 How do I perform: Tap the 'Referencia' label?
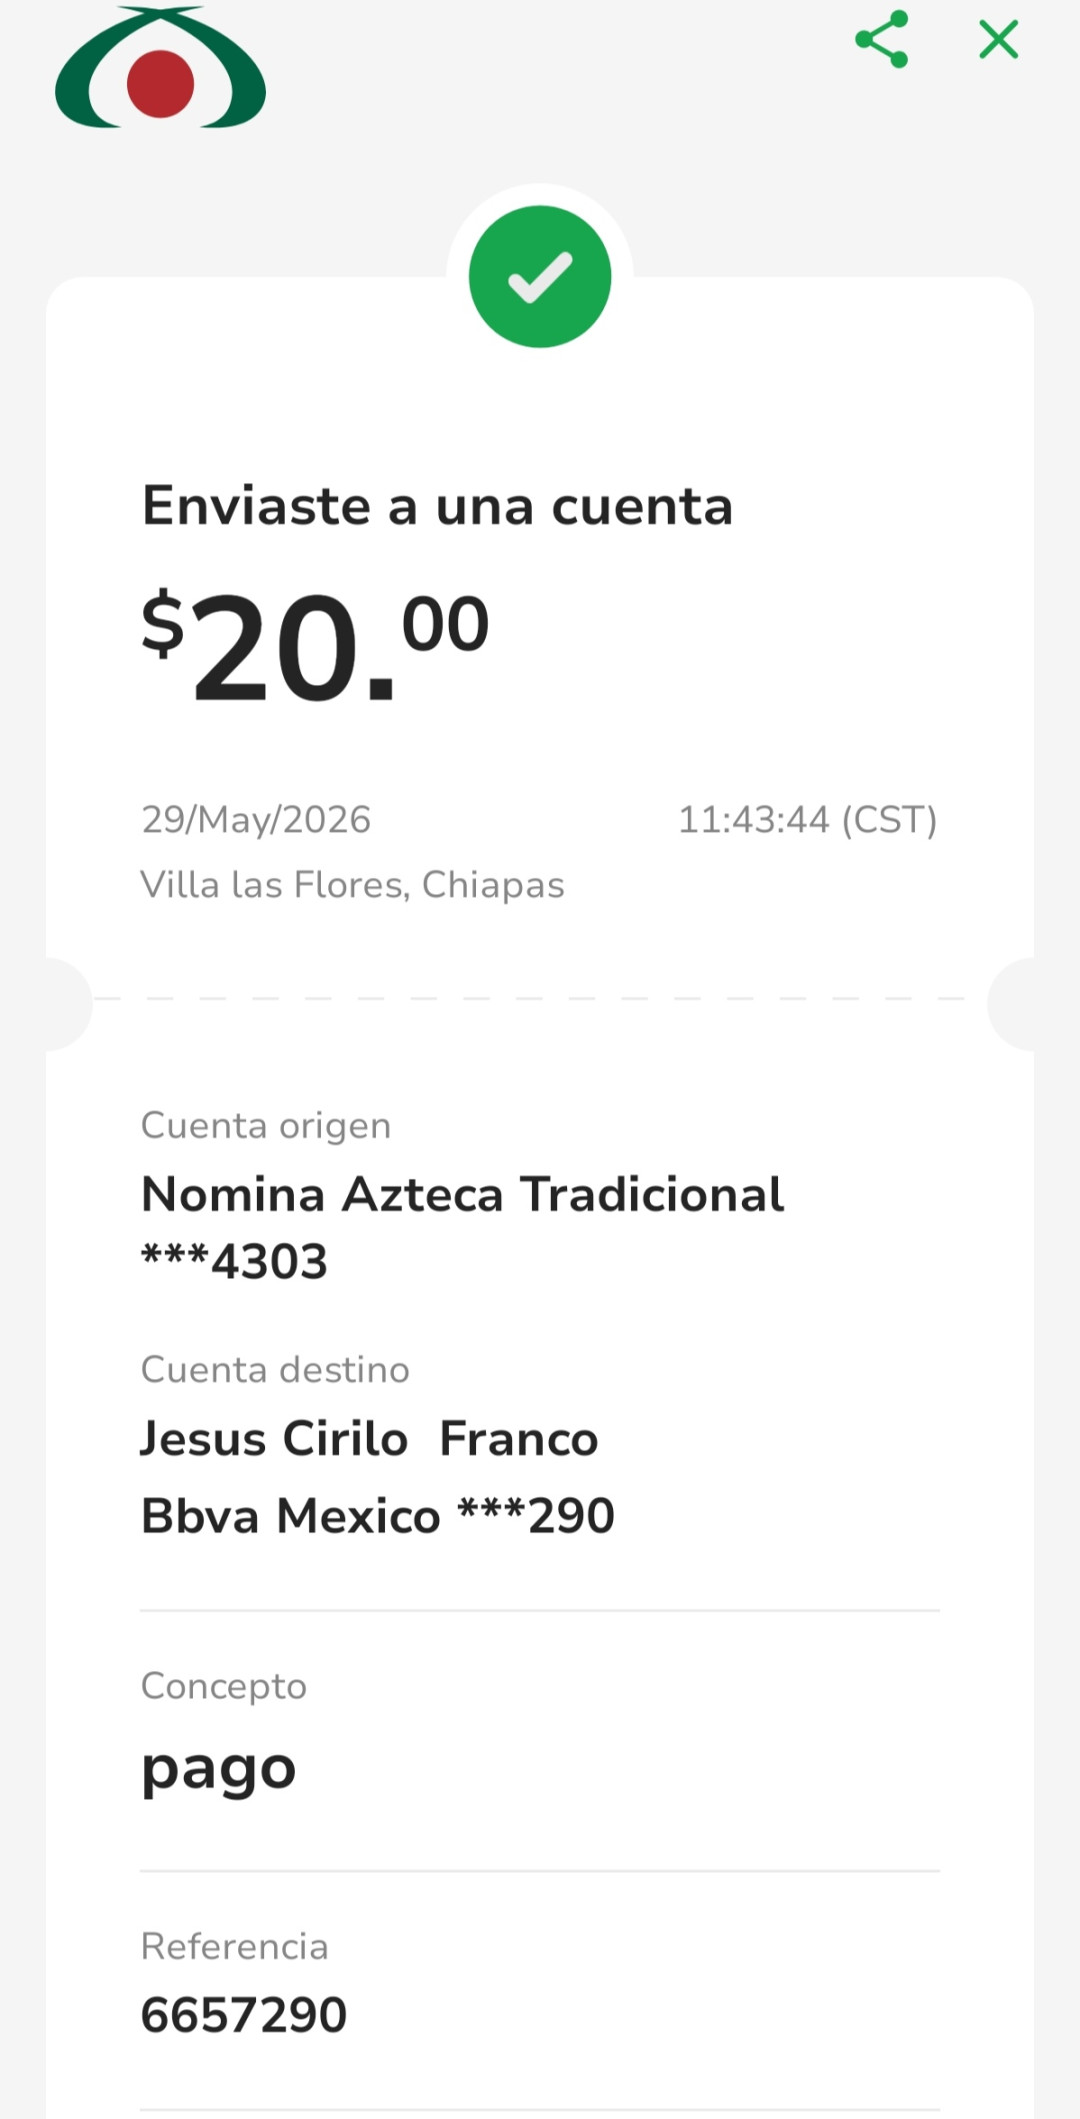(235, 1946)
